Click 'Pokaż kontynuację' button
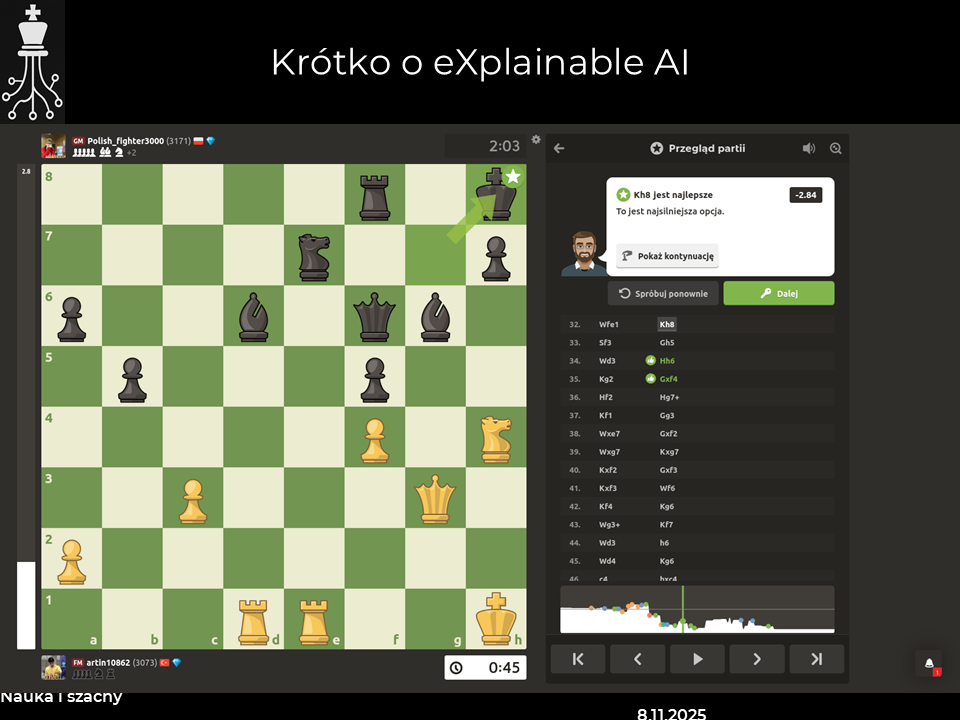The width and height of the screenshot is (960, 720). pyautogui.click(x=667, y=256)
